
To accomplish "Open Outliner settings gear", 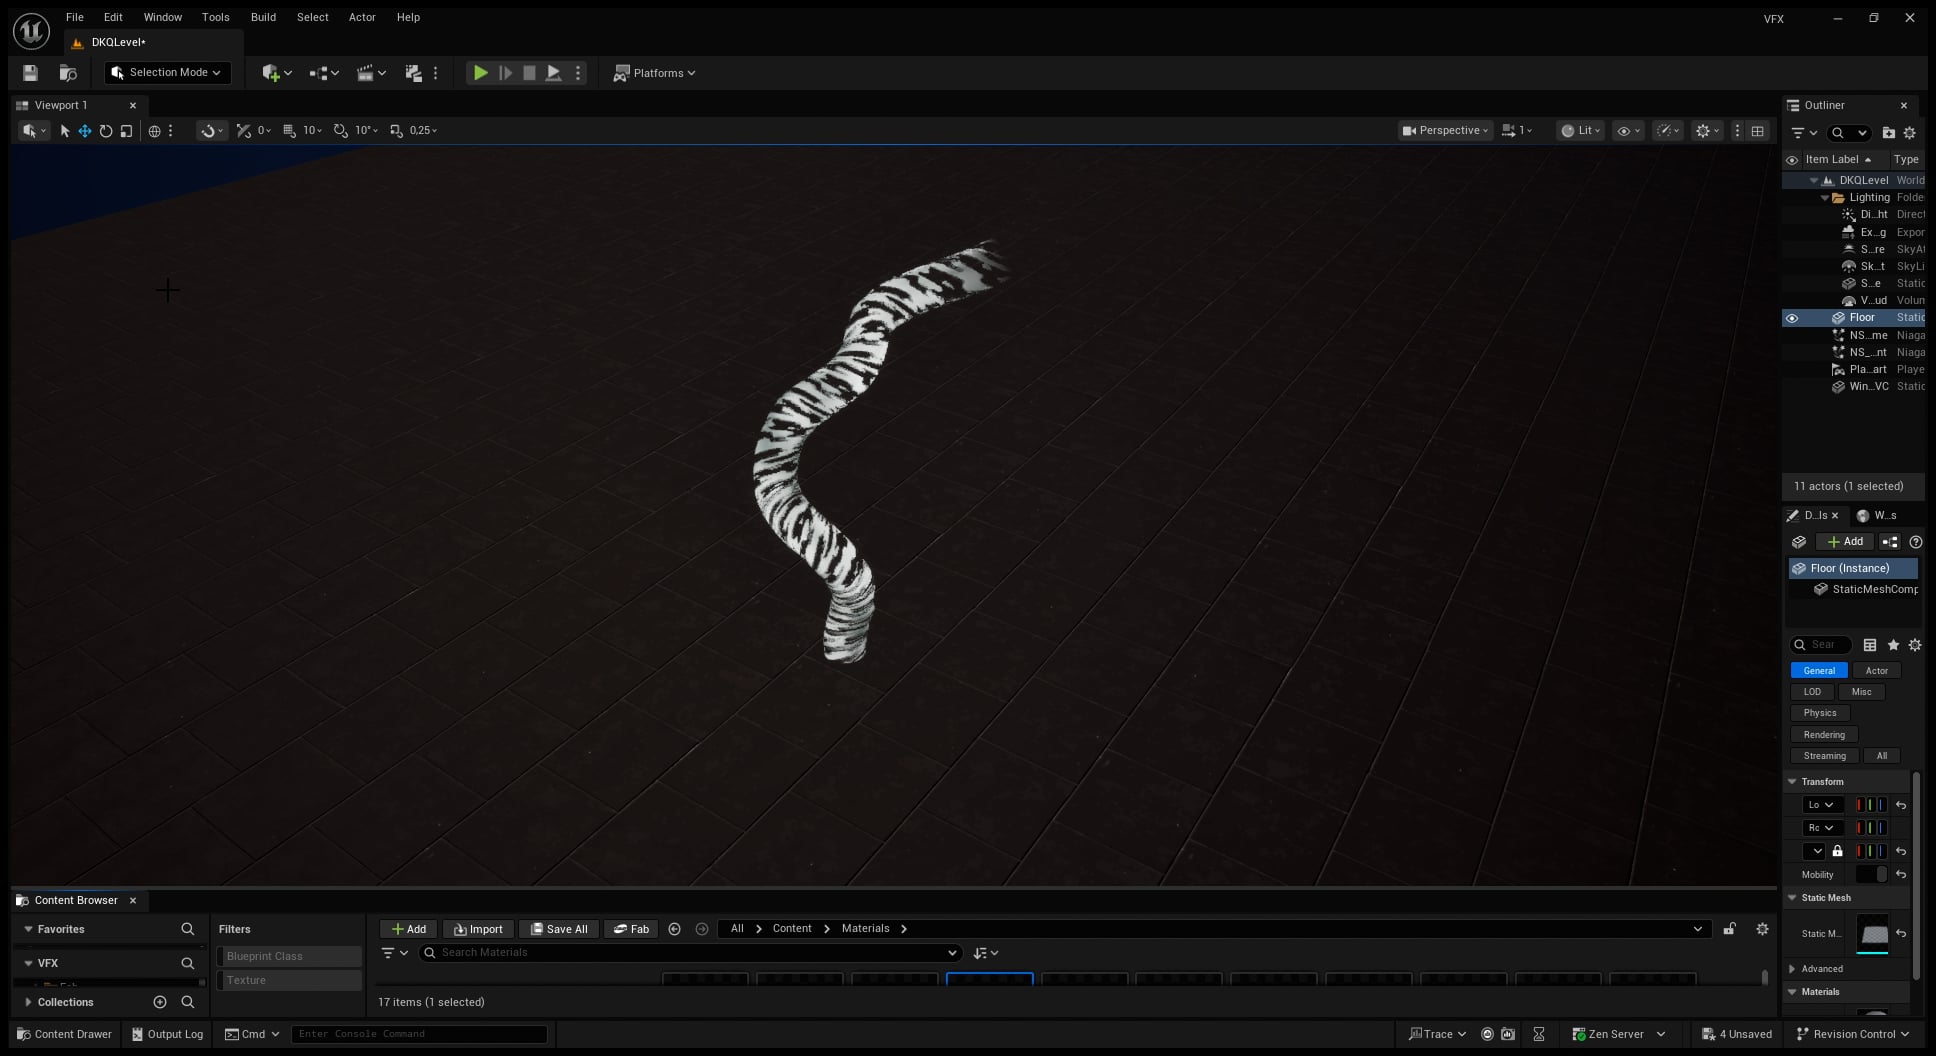I will click(1909, 133).
